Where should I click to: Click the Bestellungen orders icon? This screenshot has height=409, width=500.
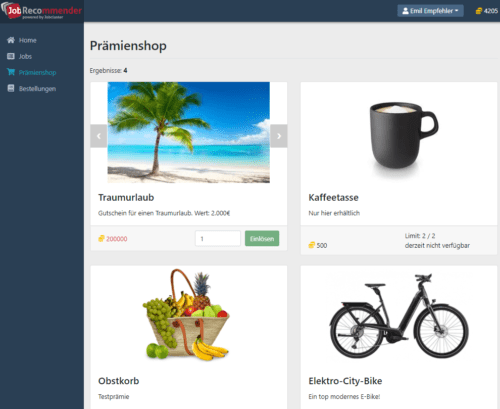coord(11,88)
